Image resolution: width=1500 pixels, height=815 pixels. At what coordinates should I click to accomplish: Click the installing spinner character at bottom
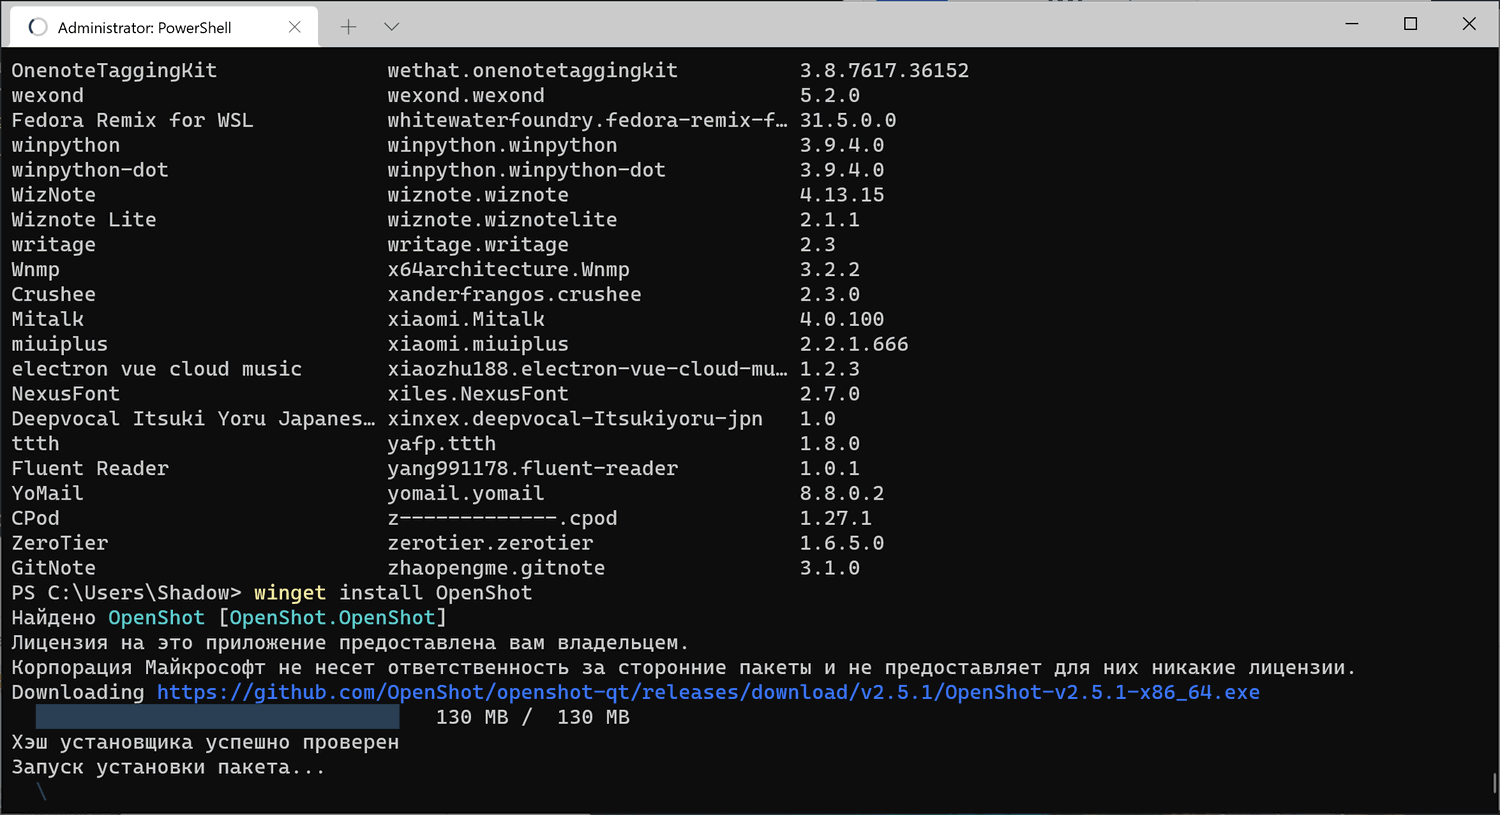click(41, 791)
